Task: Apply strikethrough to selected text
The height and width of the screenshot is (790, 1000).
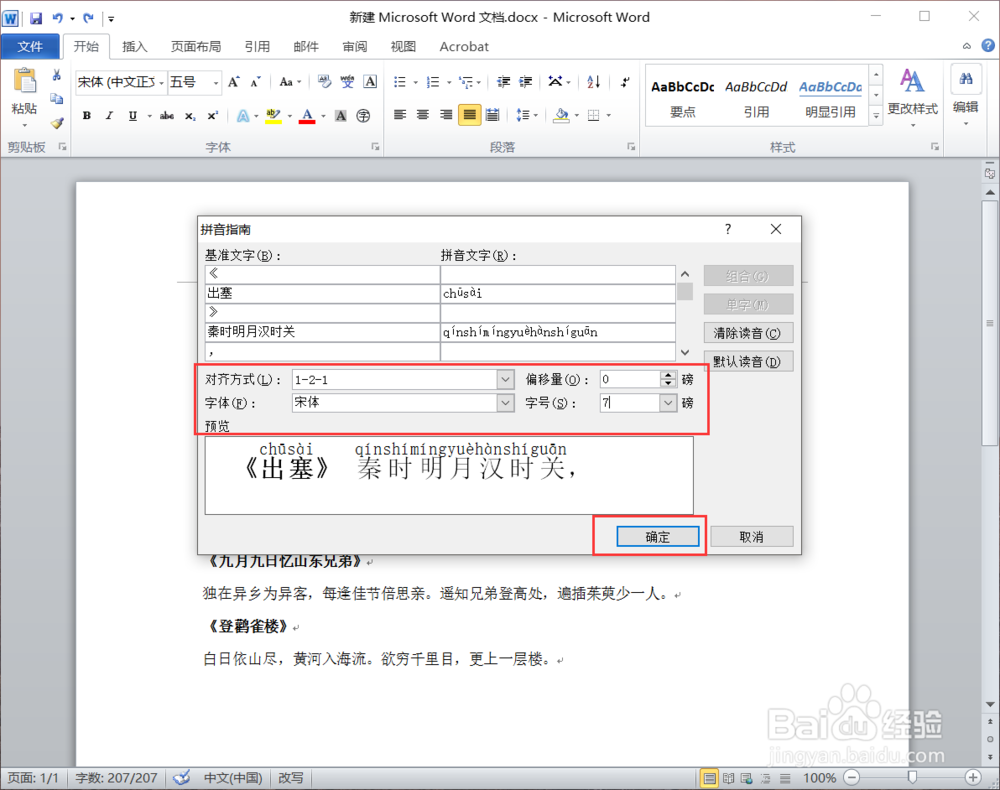Action: [167, 115]
